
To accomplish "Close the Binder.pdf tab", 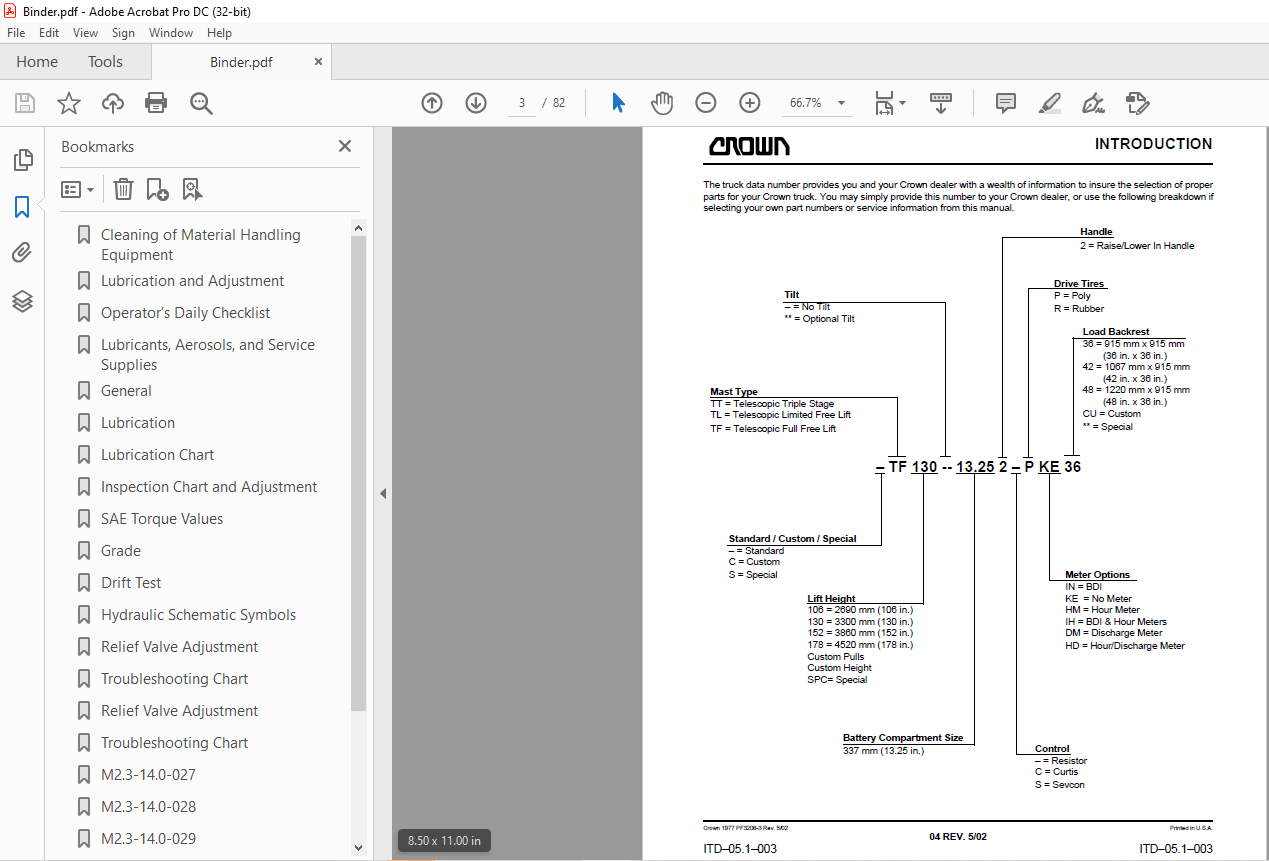I will click(319, 62).
